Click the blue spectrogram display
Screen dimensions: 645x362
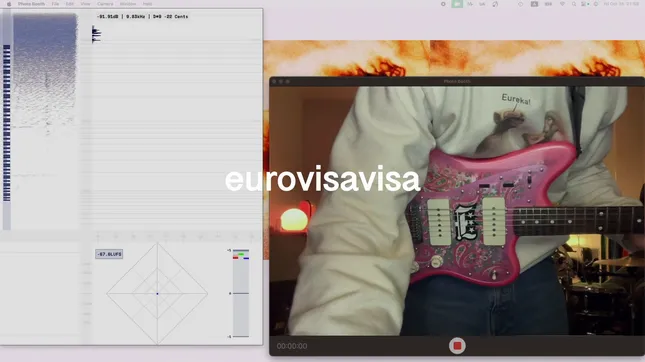click(45, 74)
